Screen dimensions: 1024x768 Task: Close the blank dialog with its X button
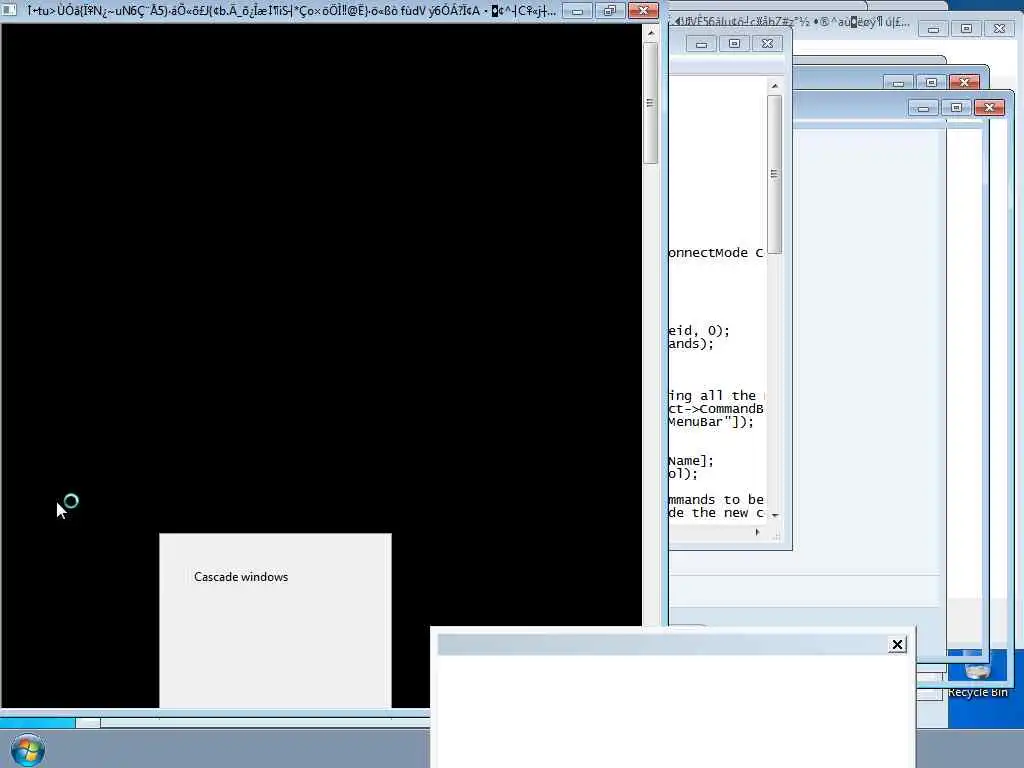pyautogui.click(x=897, y=645)
